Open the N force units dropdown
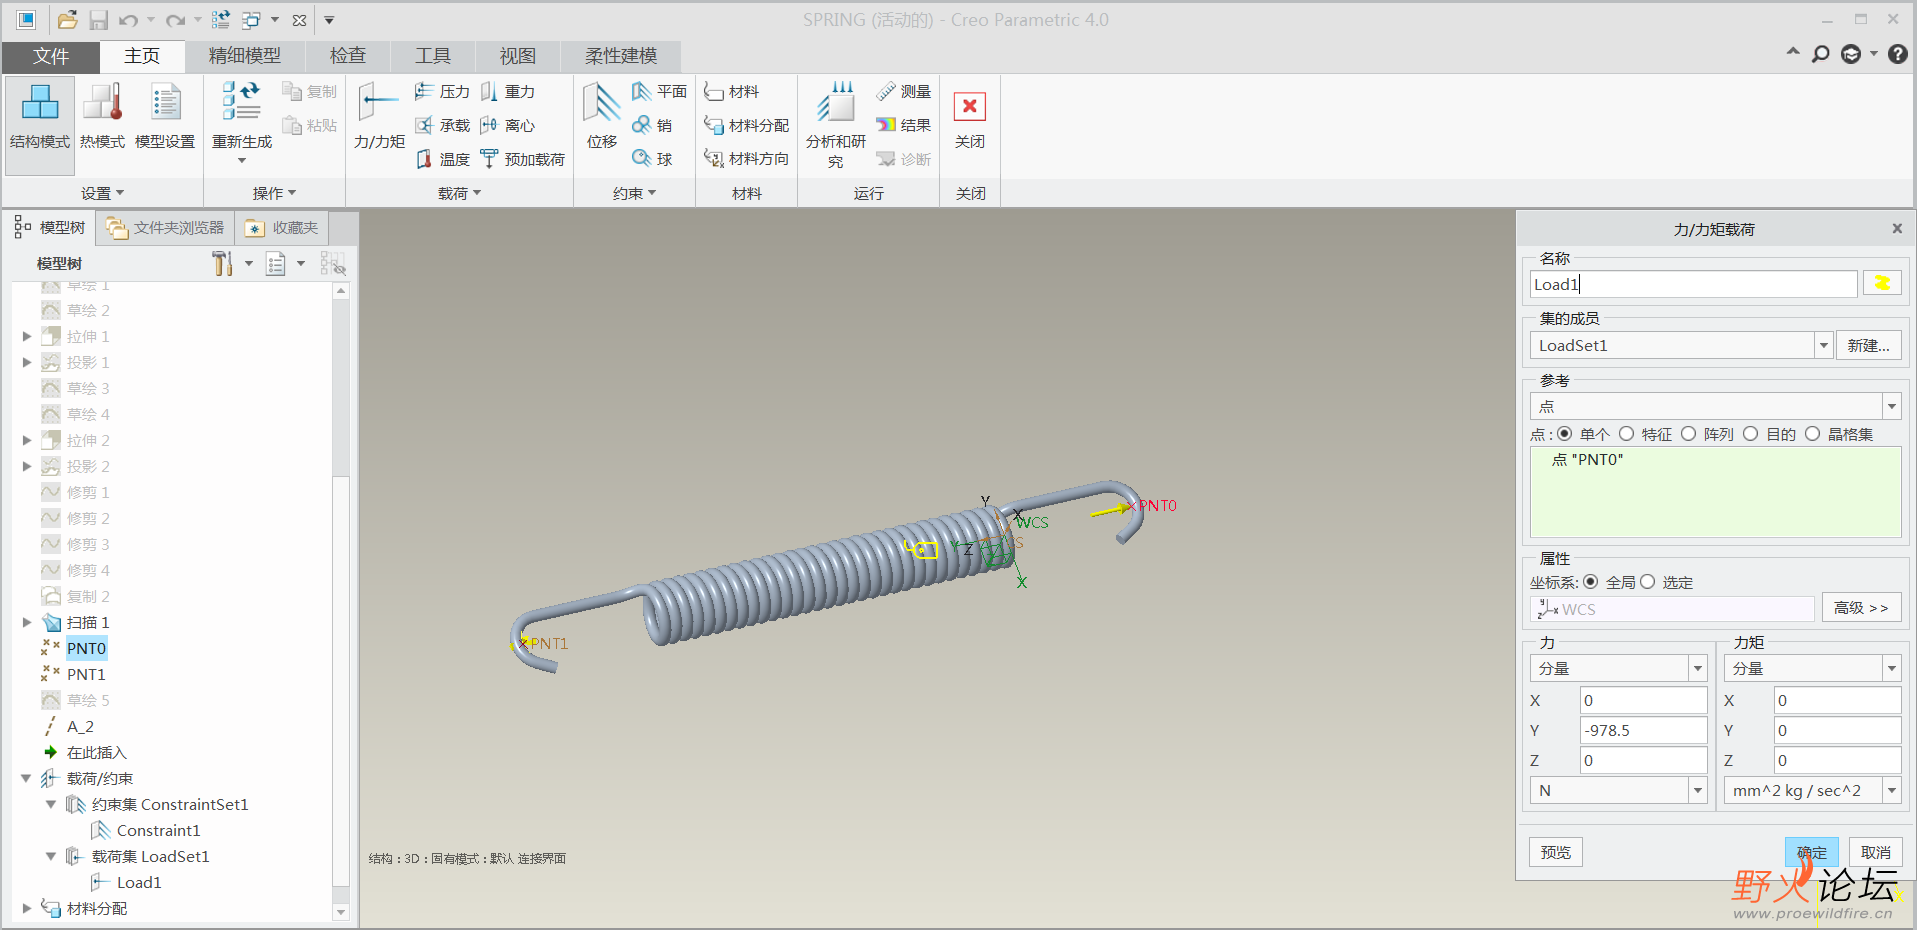Screen dimensions: 1917x930 tap(1698, 790)
